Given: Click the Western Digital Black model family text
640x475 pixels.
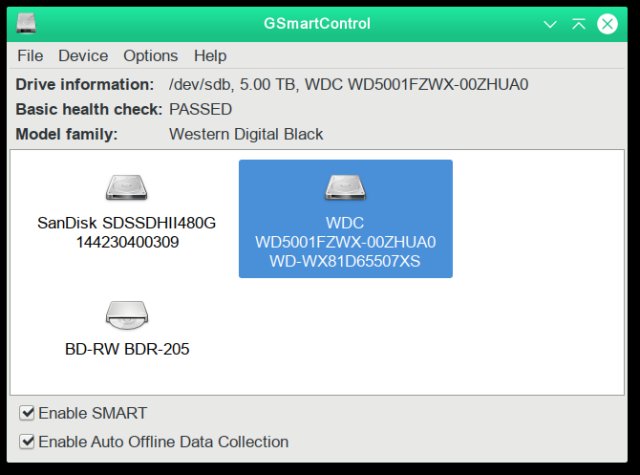Looking at the screenshot, I should [x=246, y=134].
